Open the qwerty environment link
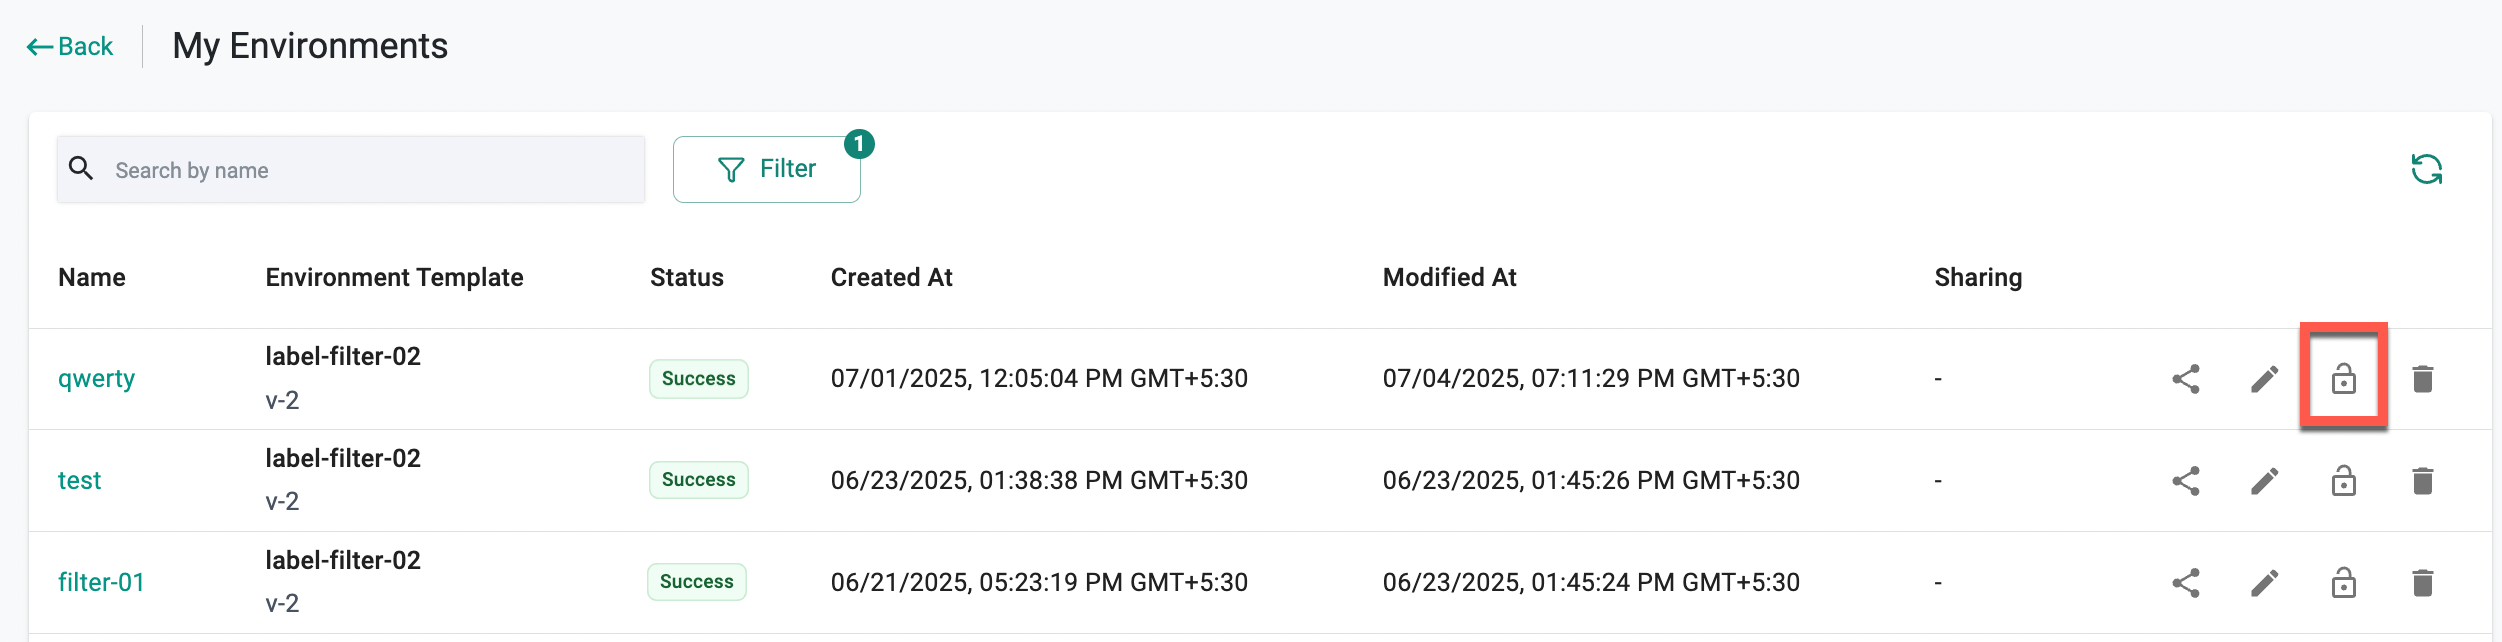This screenshot has height=642, width=2502. click(x=96, y=379)
